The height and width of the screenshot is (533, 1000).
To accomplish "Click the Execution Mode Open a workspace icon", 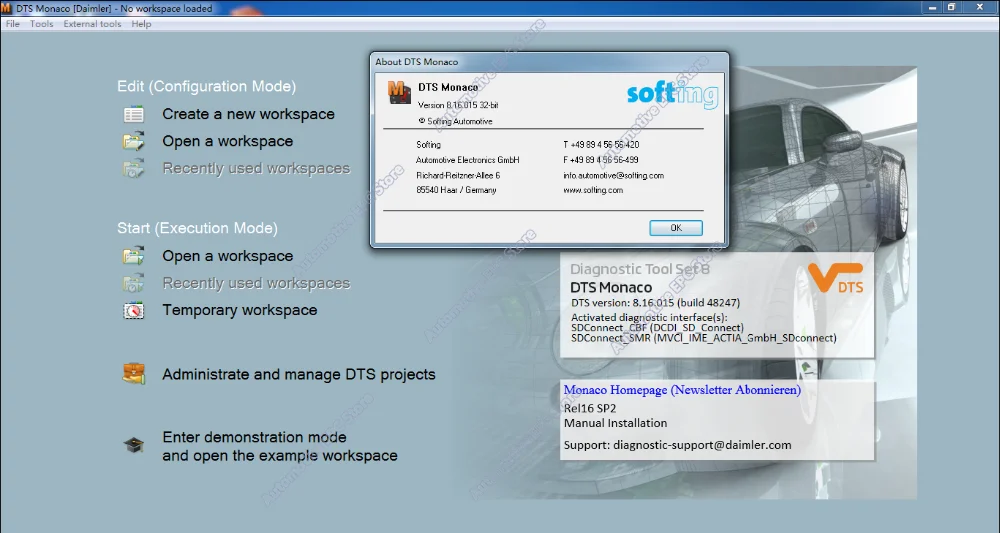I will pyautogui.click(x=134, y=256).
